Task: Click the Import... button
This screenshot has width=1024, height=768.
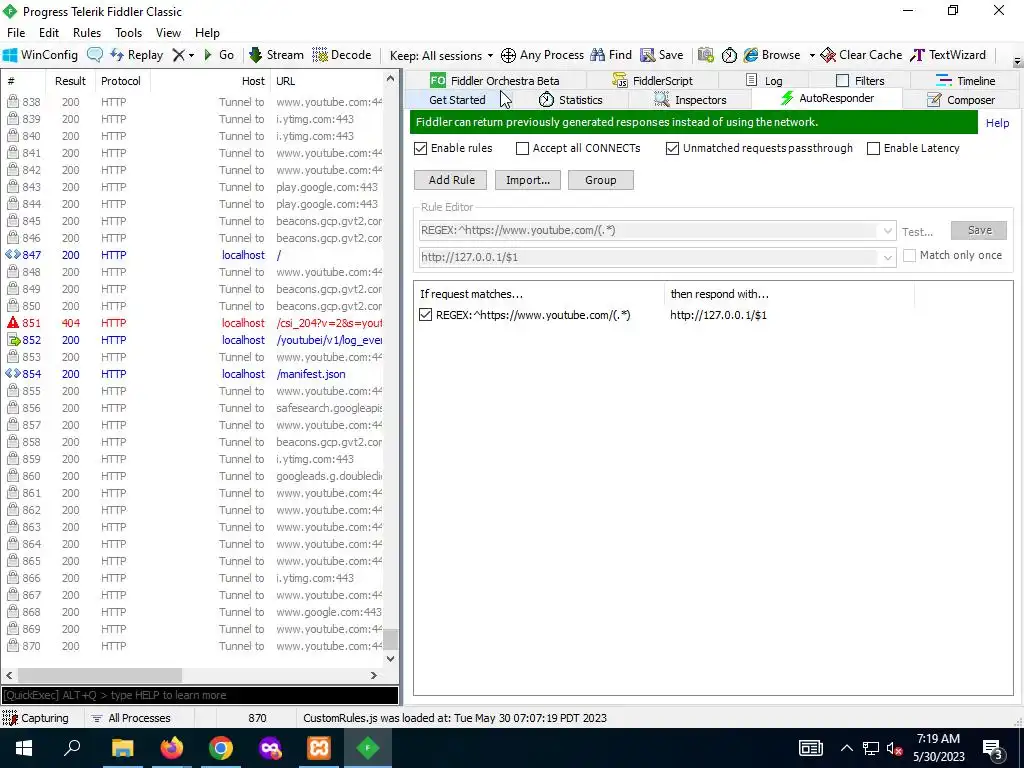Action: click(x=528, y=180)
